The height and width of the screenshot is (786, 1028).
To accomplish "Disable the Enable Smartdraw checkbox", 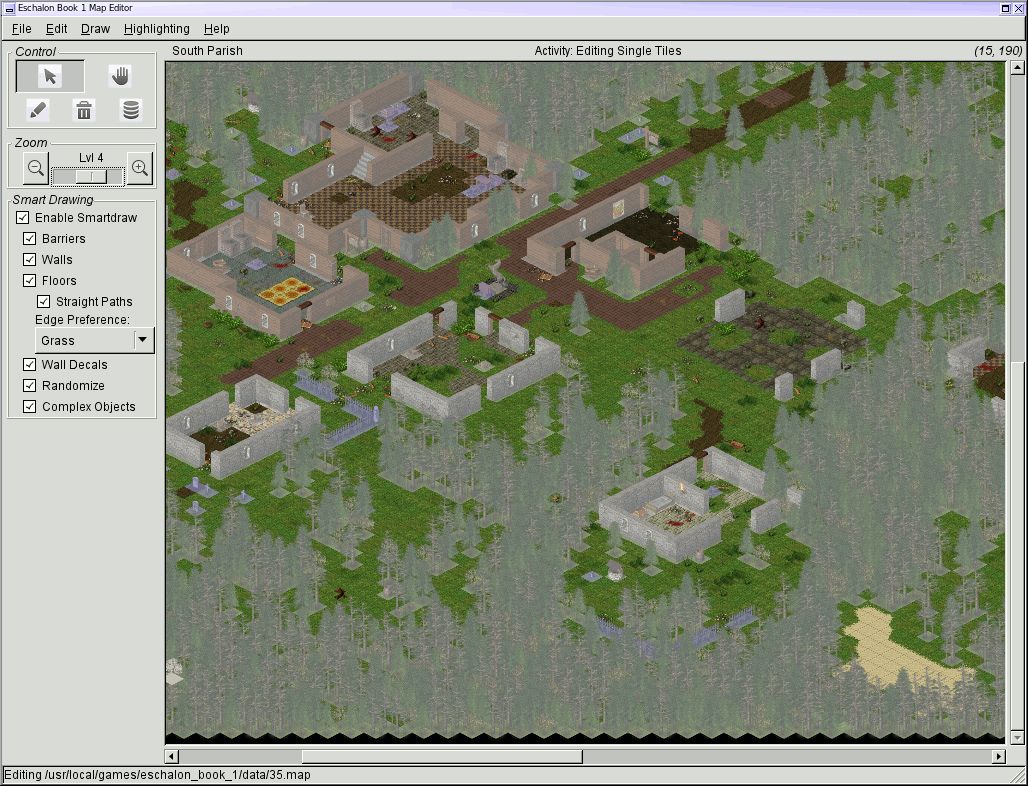I will pos(23,218).
